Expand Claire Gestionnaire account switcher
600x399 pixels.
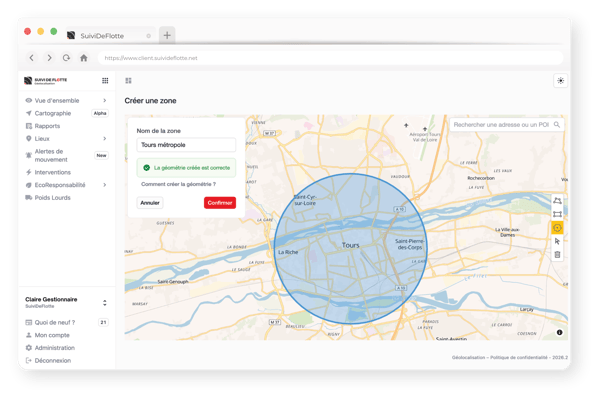(104, 303)
